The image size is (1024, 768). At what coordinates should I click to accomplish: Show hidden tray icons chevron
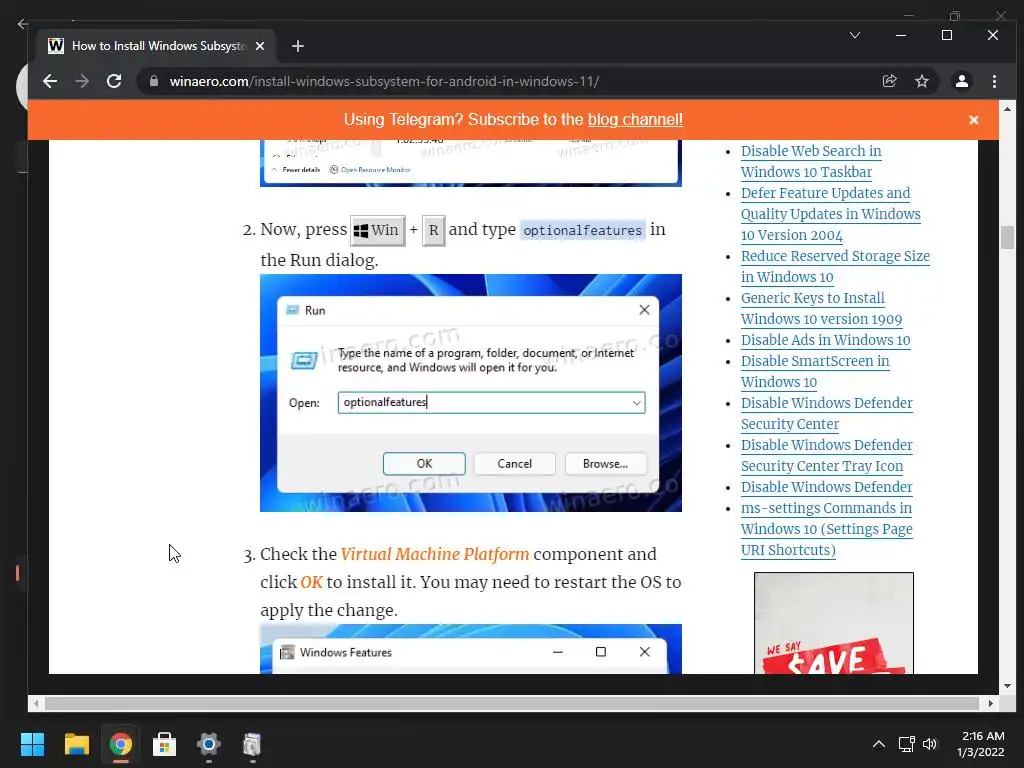click(879, 744)
